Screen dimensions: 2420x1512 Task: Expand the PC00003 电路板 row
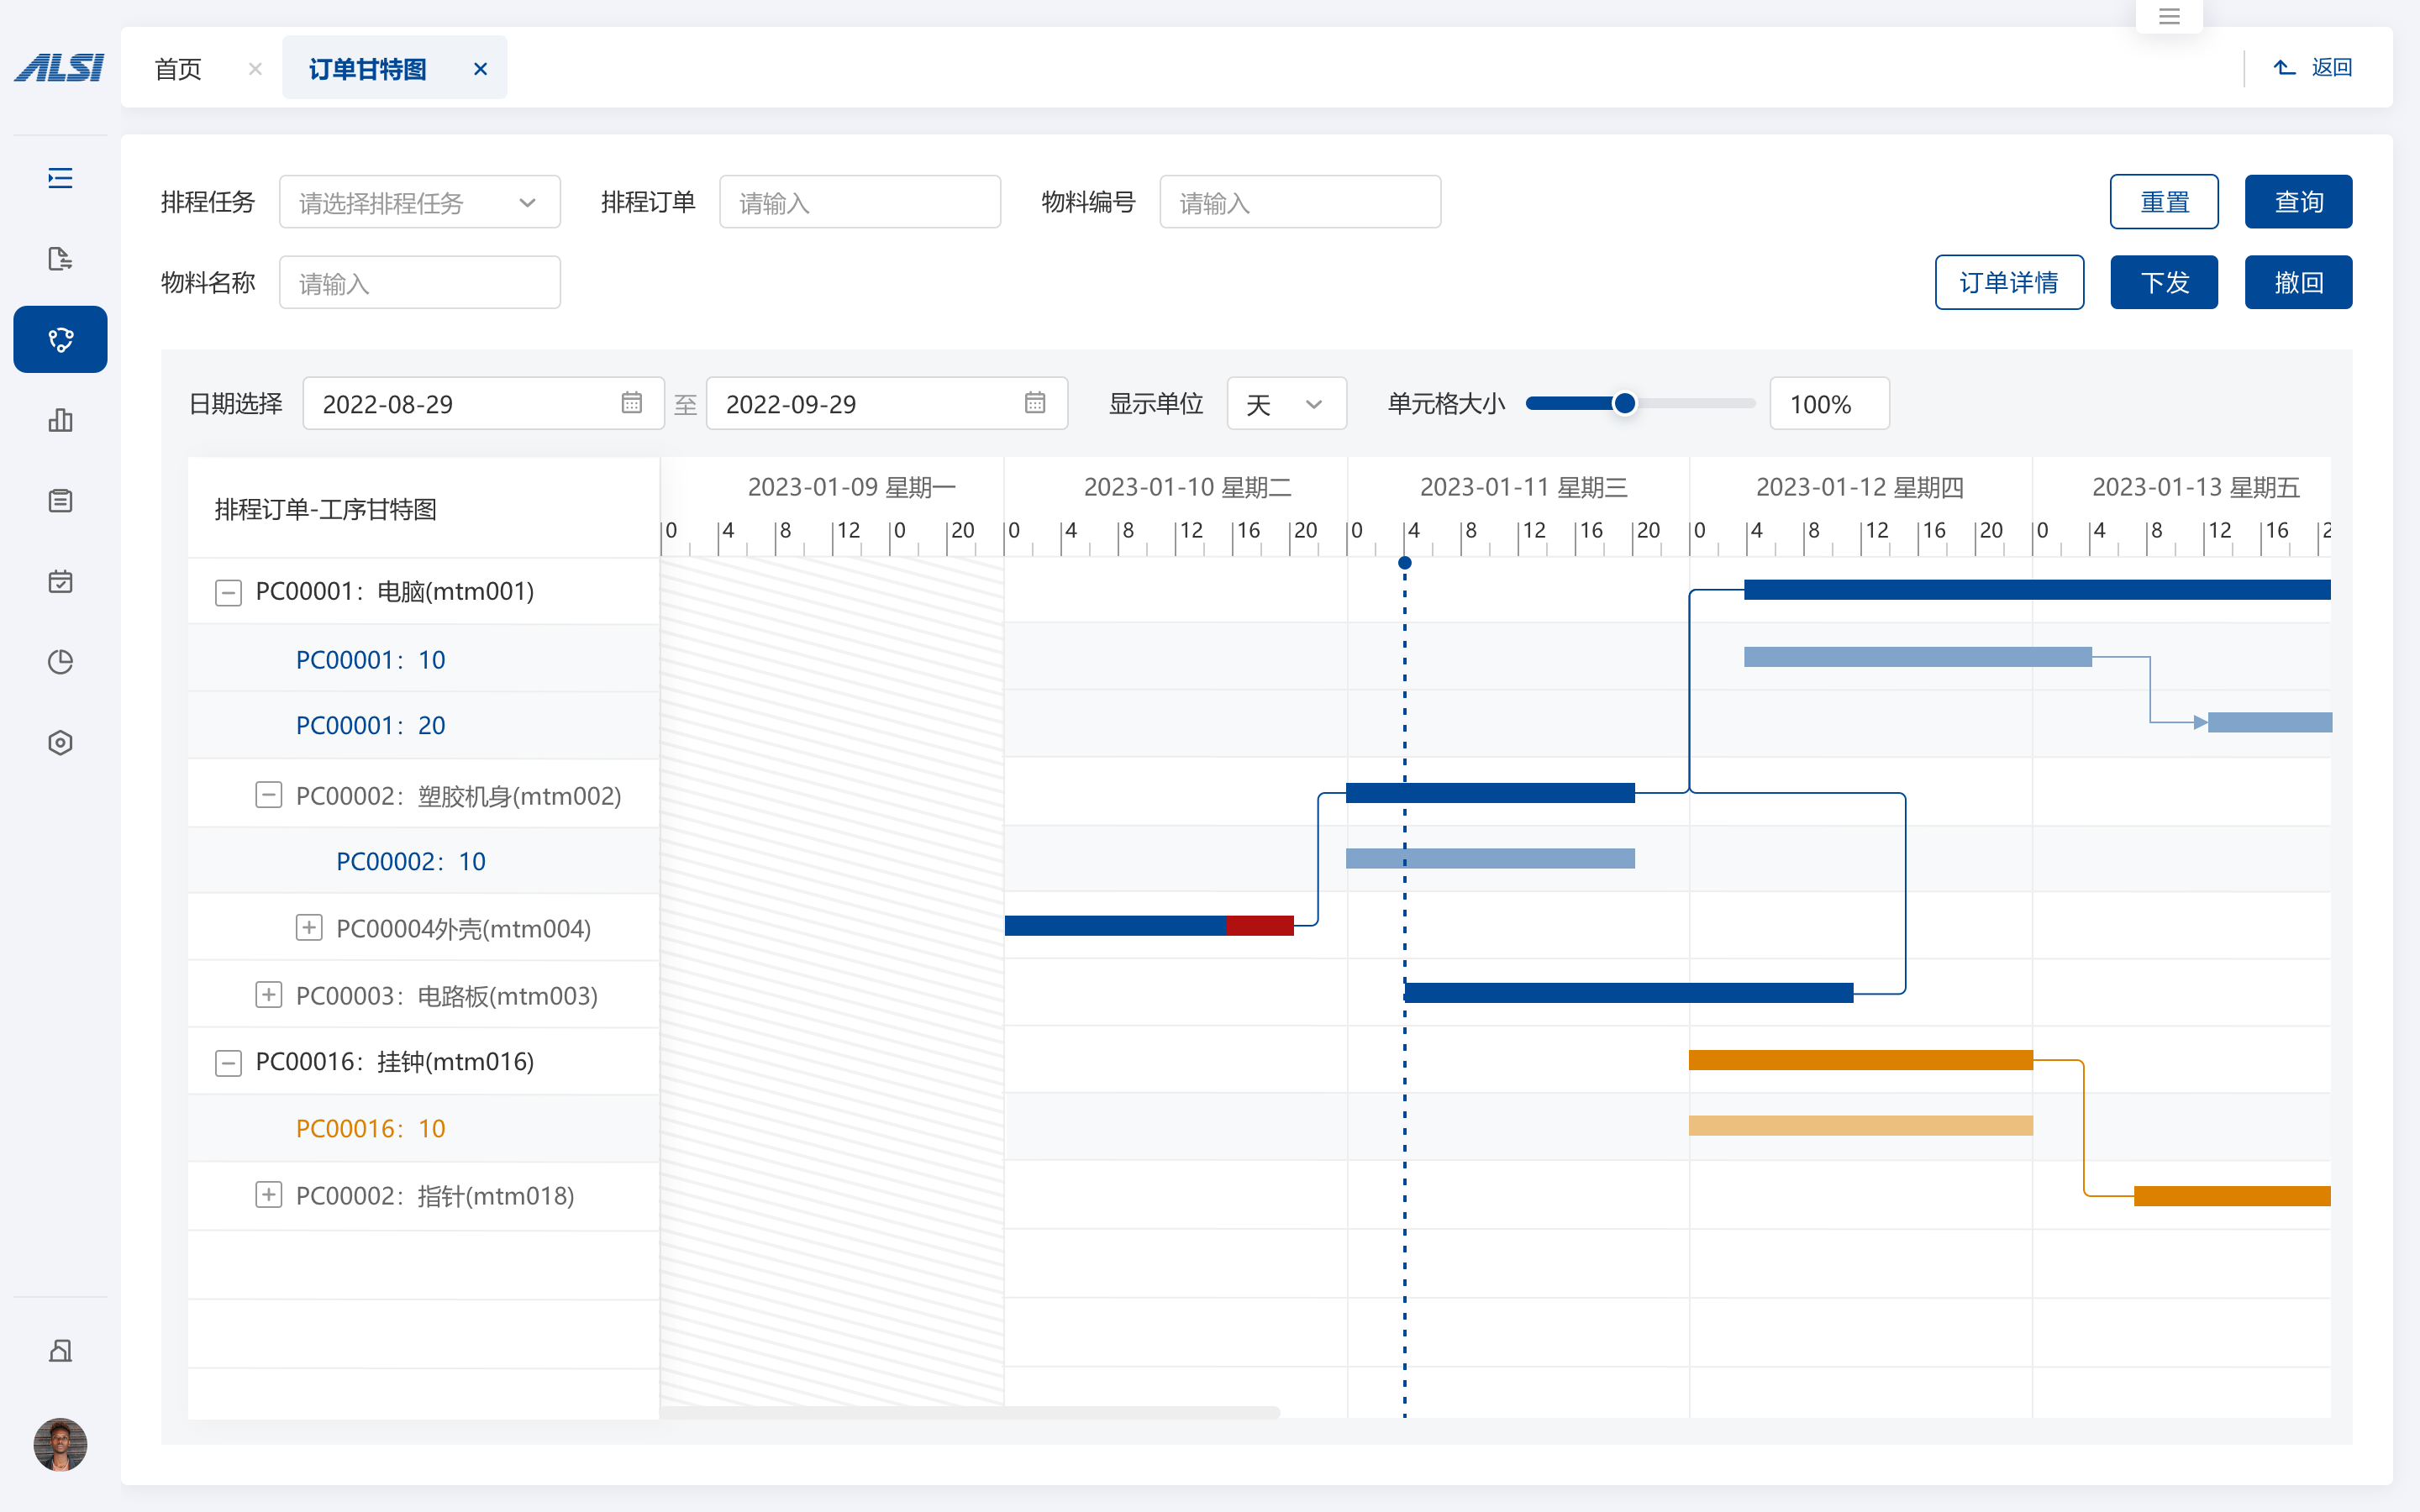pyautogui.click(x=268, y=995)
